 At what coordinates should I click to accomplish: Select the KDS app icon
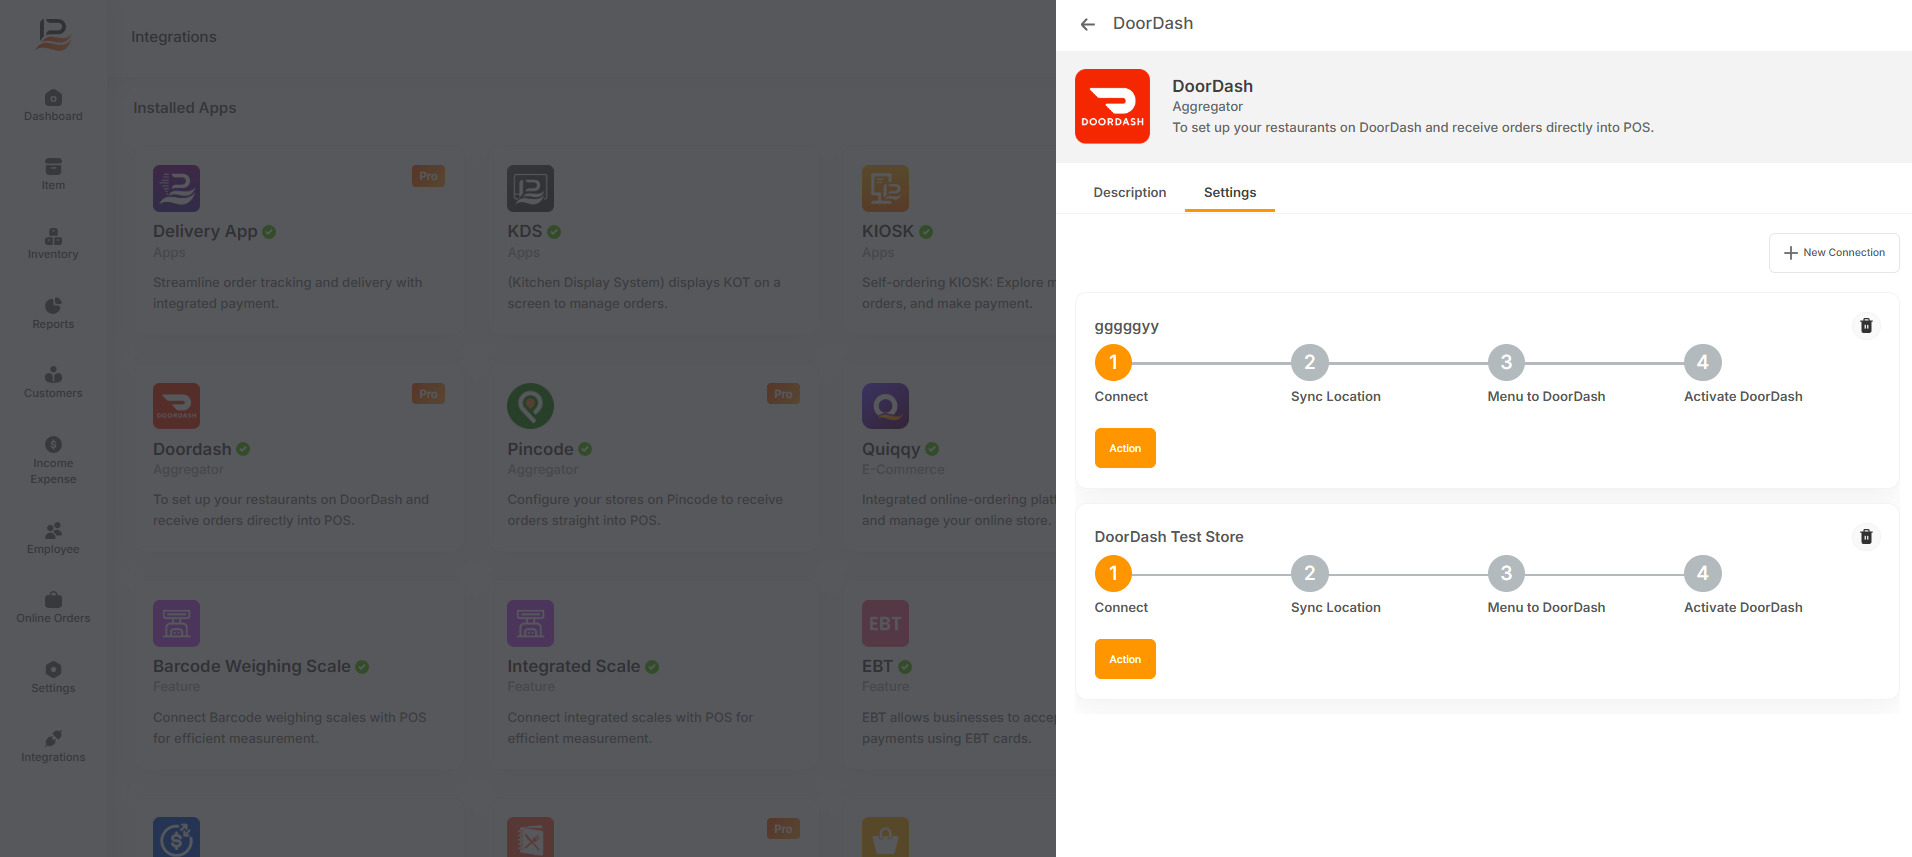pyautogui.click(x=530, y=188)
